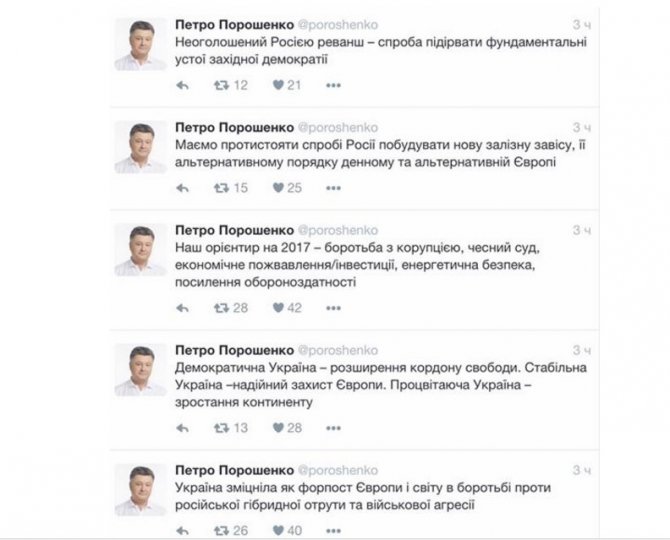Open more options on the 'Неоголошений Росією' tweet
Screen dimensions: 670x540
tap(333, 85)
